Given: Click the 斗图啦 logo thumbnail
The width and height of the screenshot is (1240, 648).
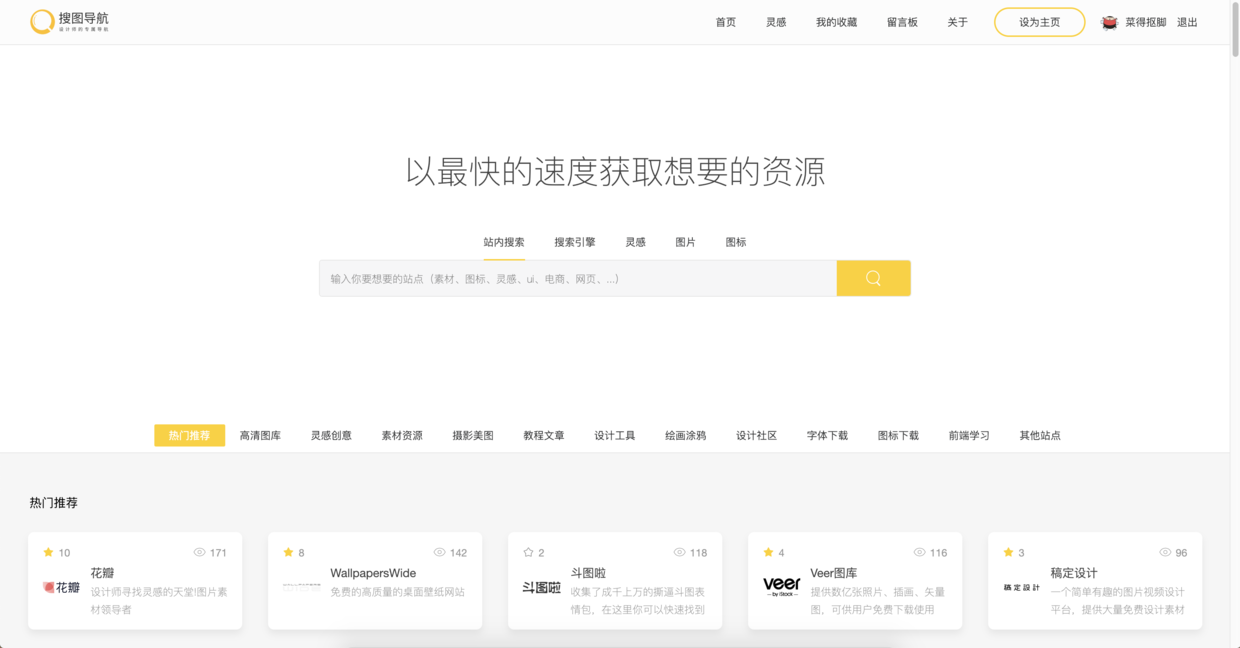Looking at the screenshot, I should tap(541, 587).
